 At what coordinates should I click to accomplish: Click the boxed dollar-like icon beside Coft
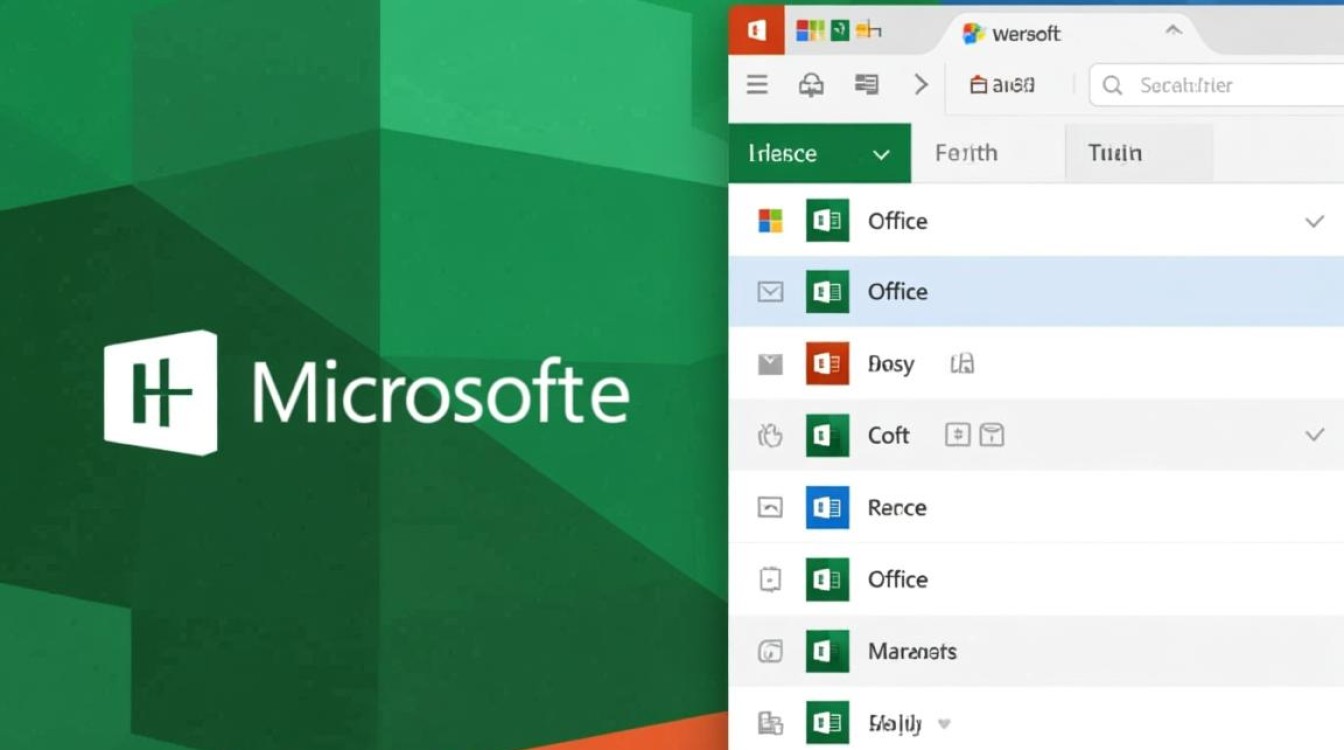tap(958, 435)
